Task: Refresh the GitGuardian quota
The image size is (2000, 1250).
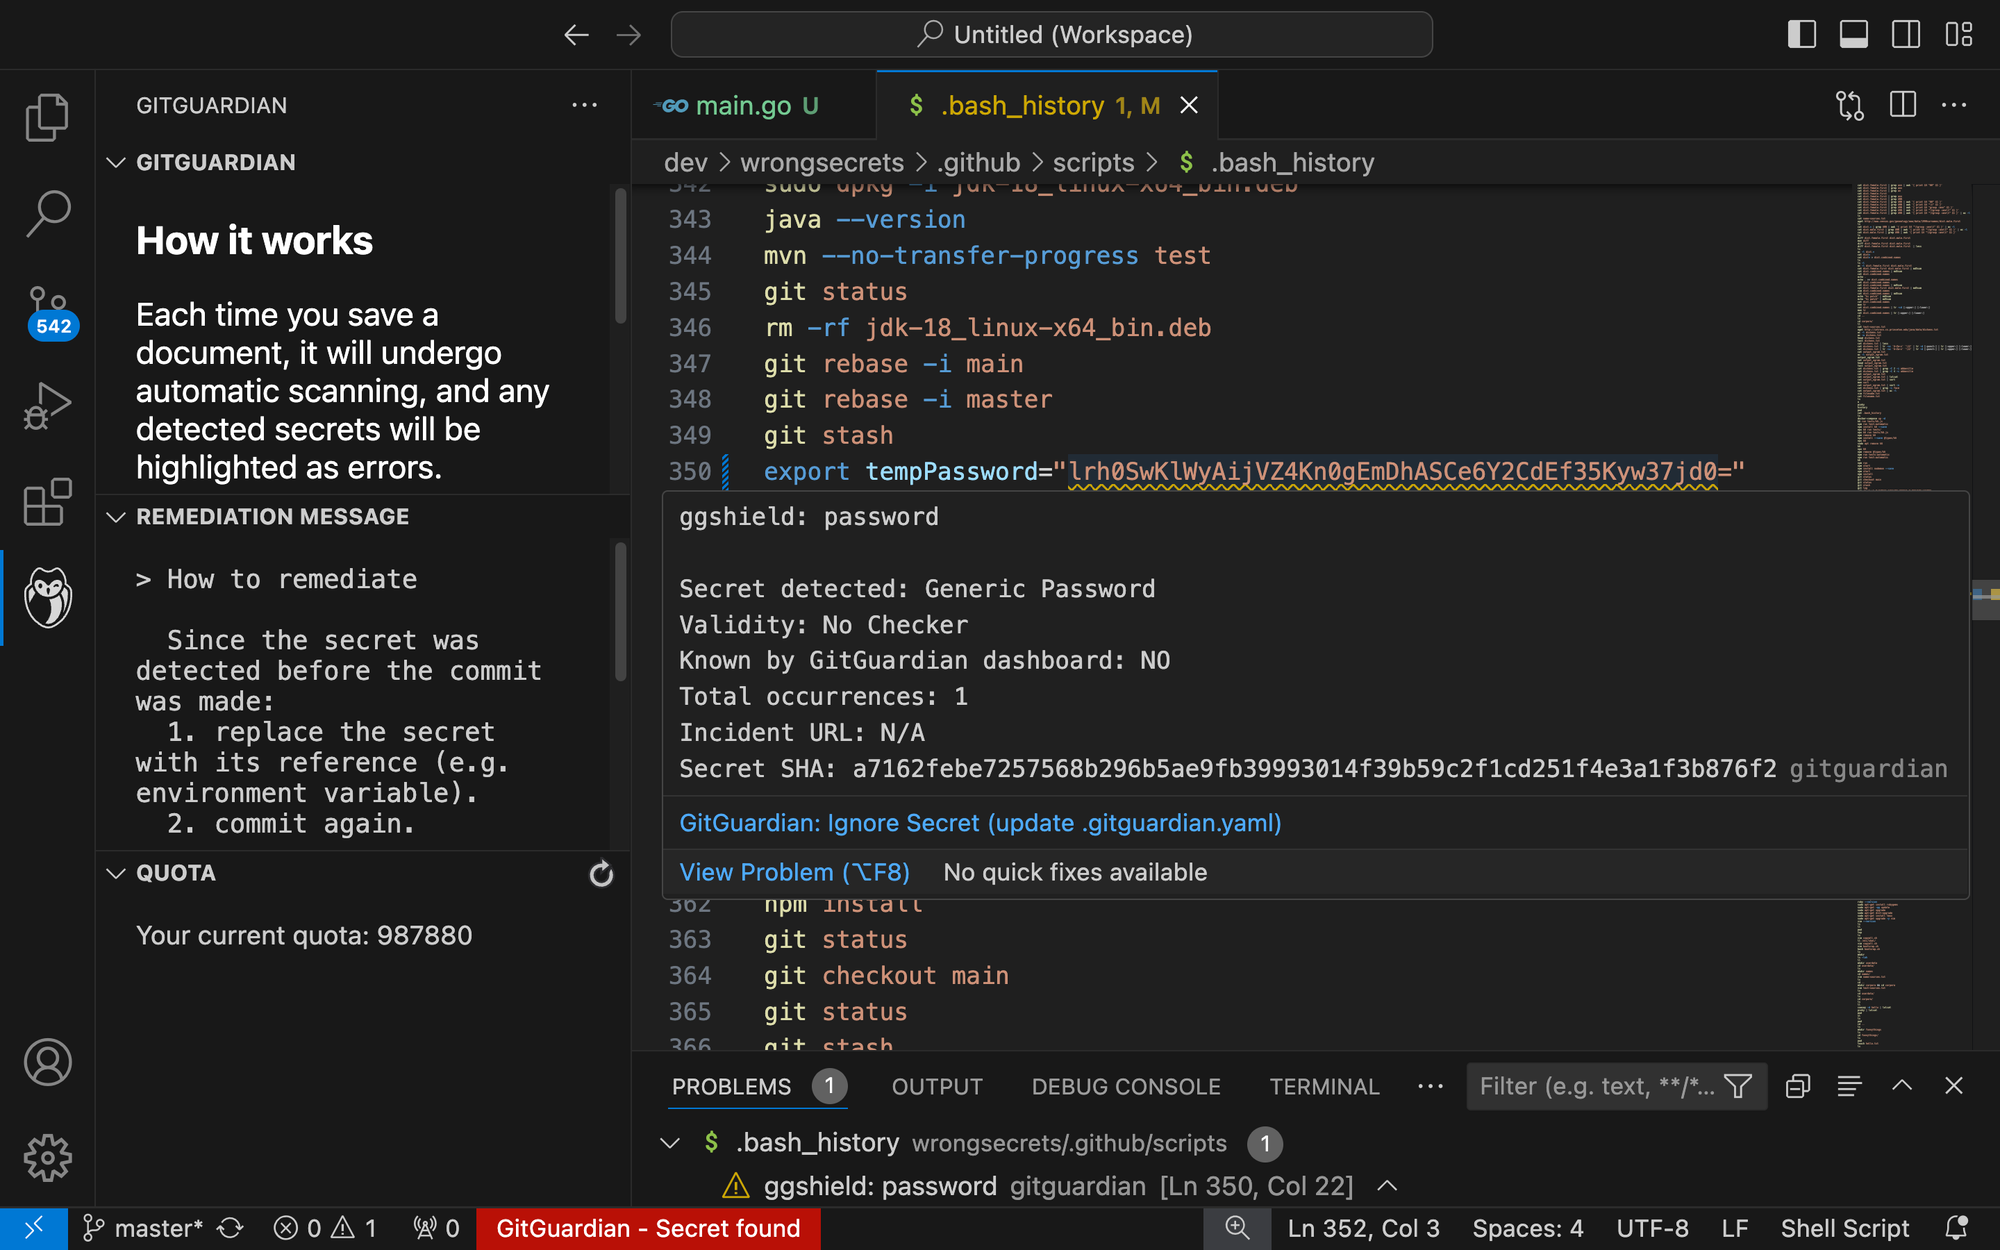Action: 600,873
